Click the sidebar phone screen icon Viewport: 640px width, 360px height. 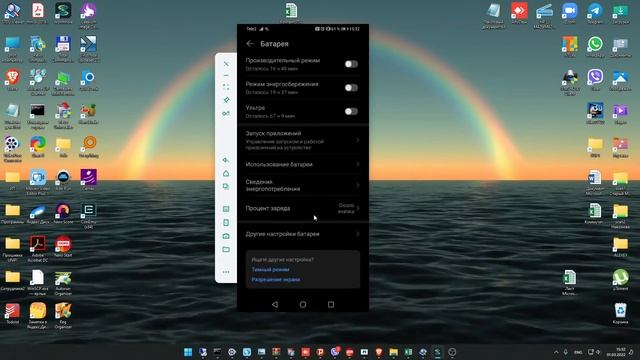click(x=226, y=222)
